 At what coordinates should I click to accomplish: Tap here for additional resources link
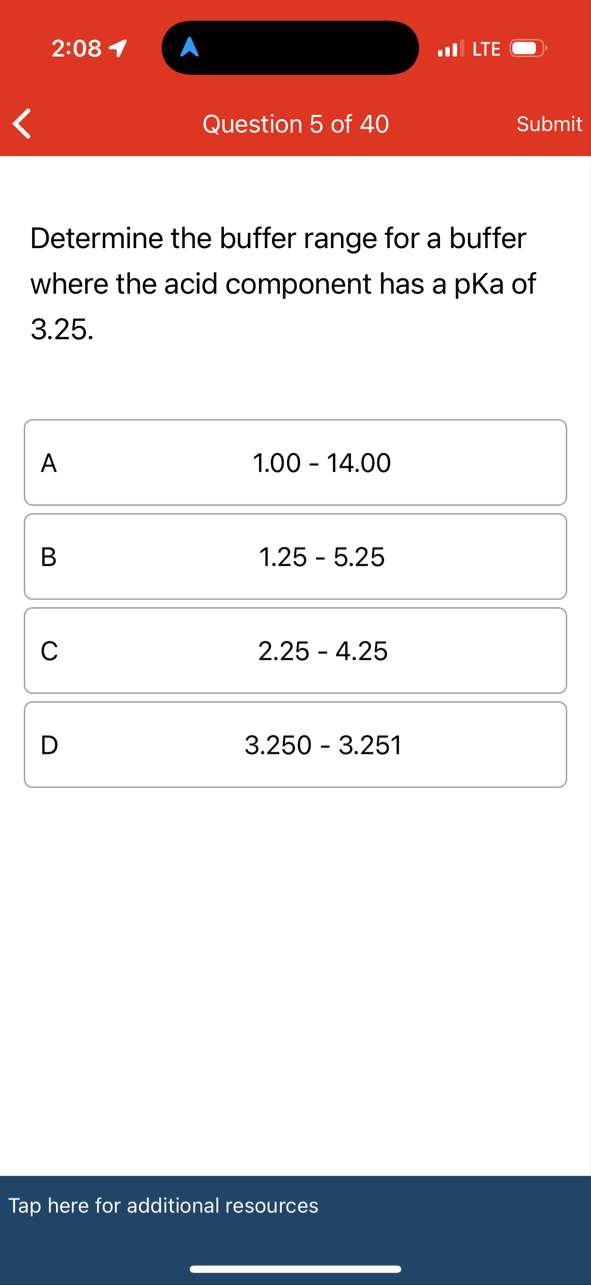click(x=164, y=1206)
